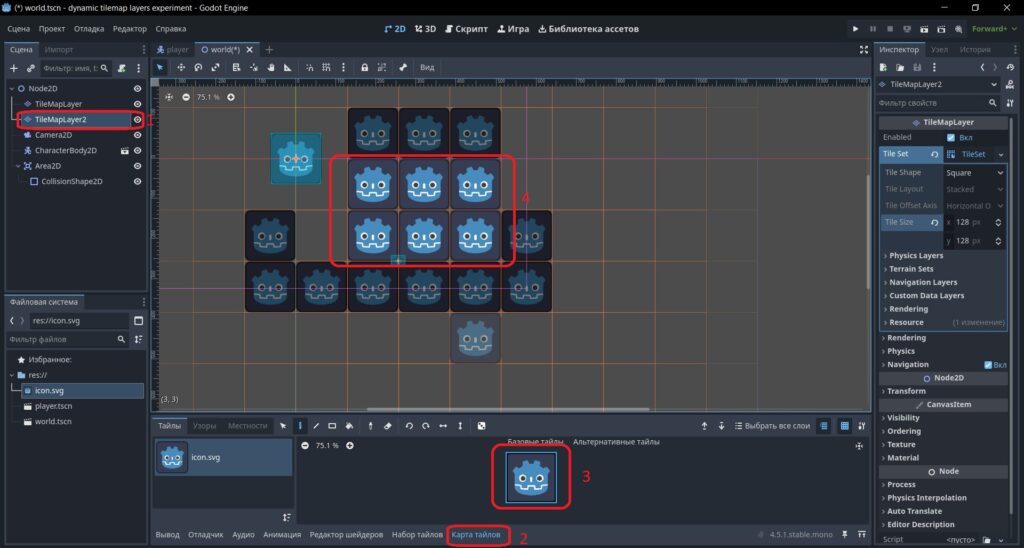
Task: Select the tile Bucket fill tool
Action: 349,426
